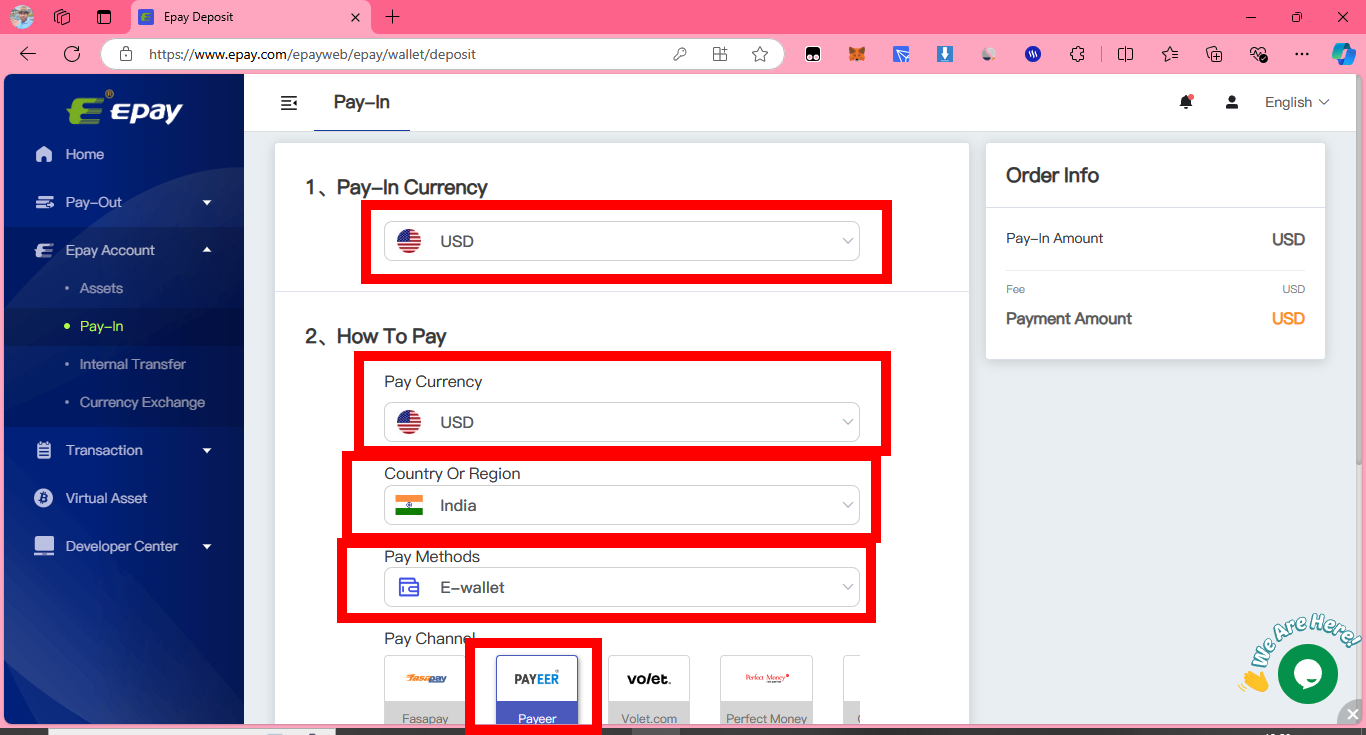Choose Volet.com pay channel
The image size is (1366, 735).
click(649, 690)
